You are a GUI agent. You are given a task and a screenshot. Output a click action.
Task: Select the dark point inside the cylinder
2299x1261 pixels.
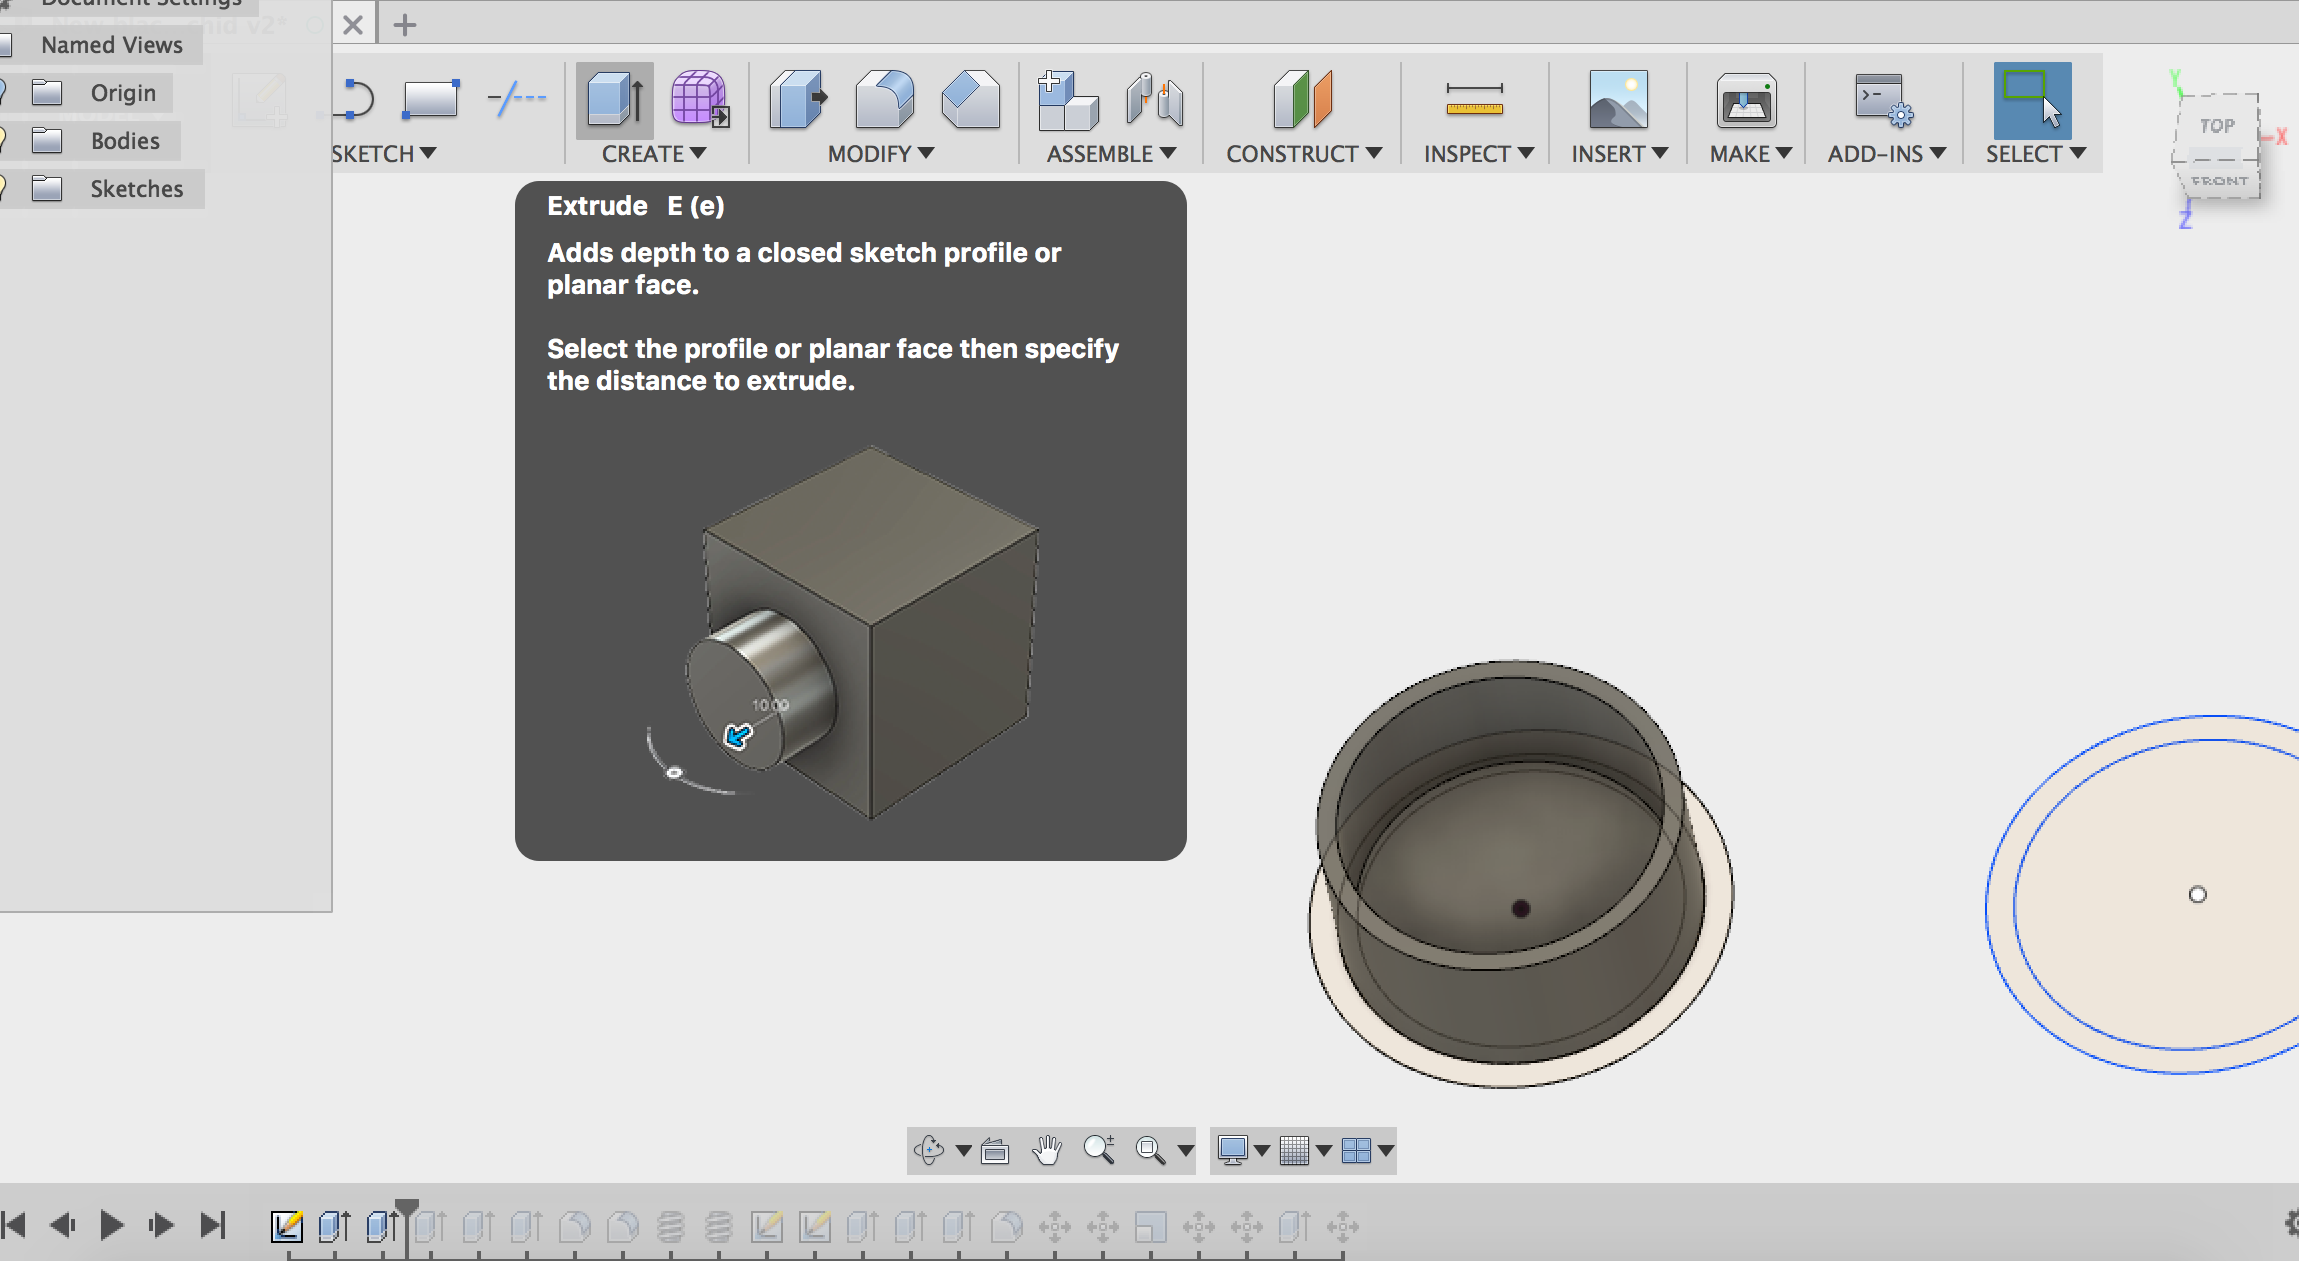pyautogui.click(x=1520, y=908)
